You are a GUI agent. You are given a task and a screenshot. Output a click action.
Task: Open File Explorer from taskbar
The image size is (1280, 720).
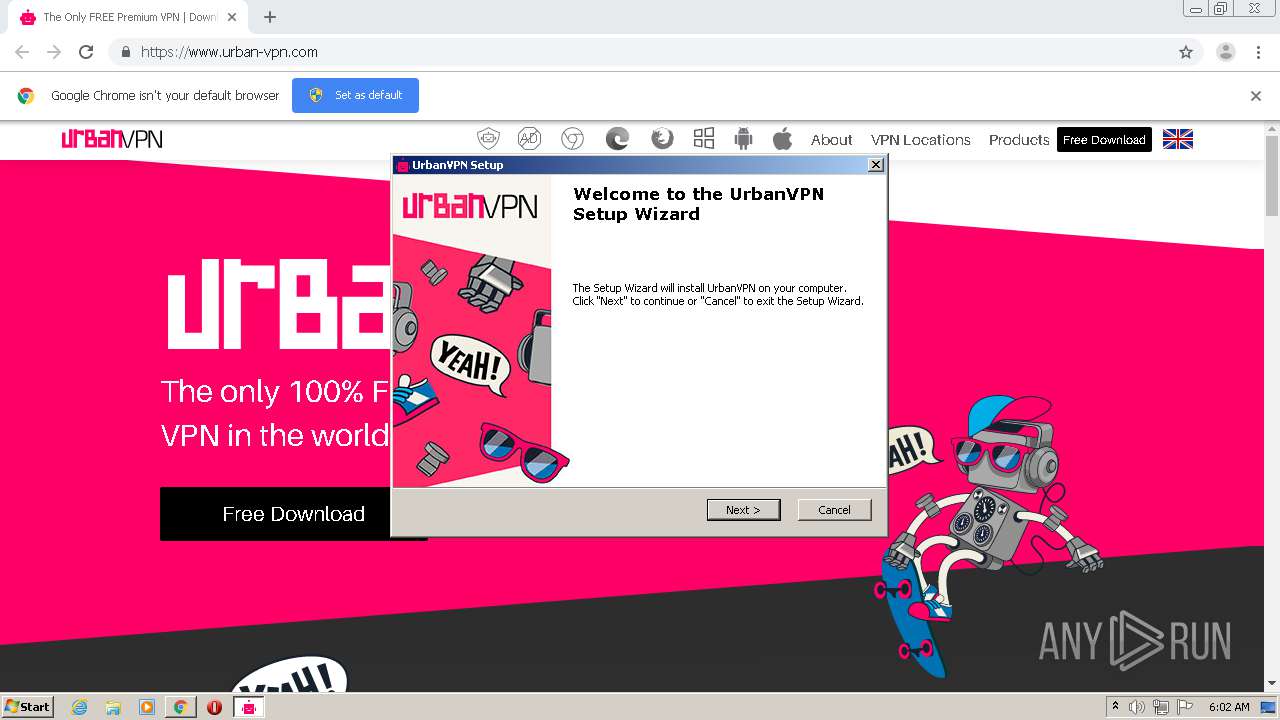pyautogui.click(x=113, y=707)
